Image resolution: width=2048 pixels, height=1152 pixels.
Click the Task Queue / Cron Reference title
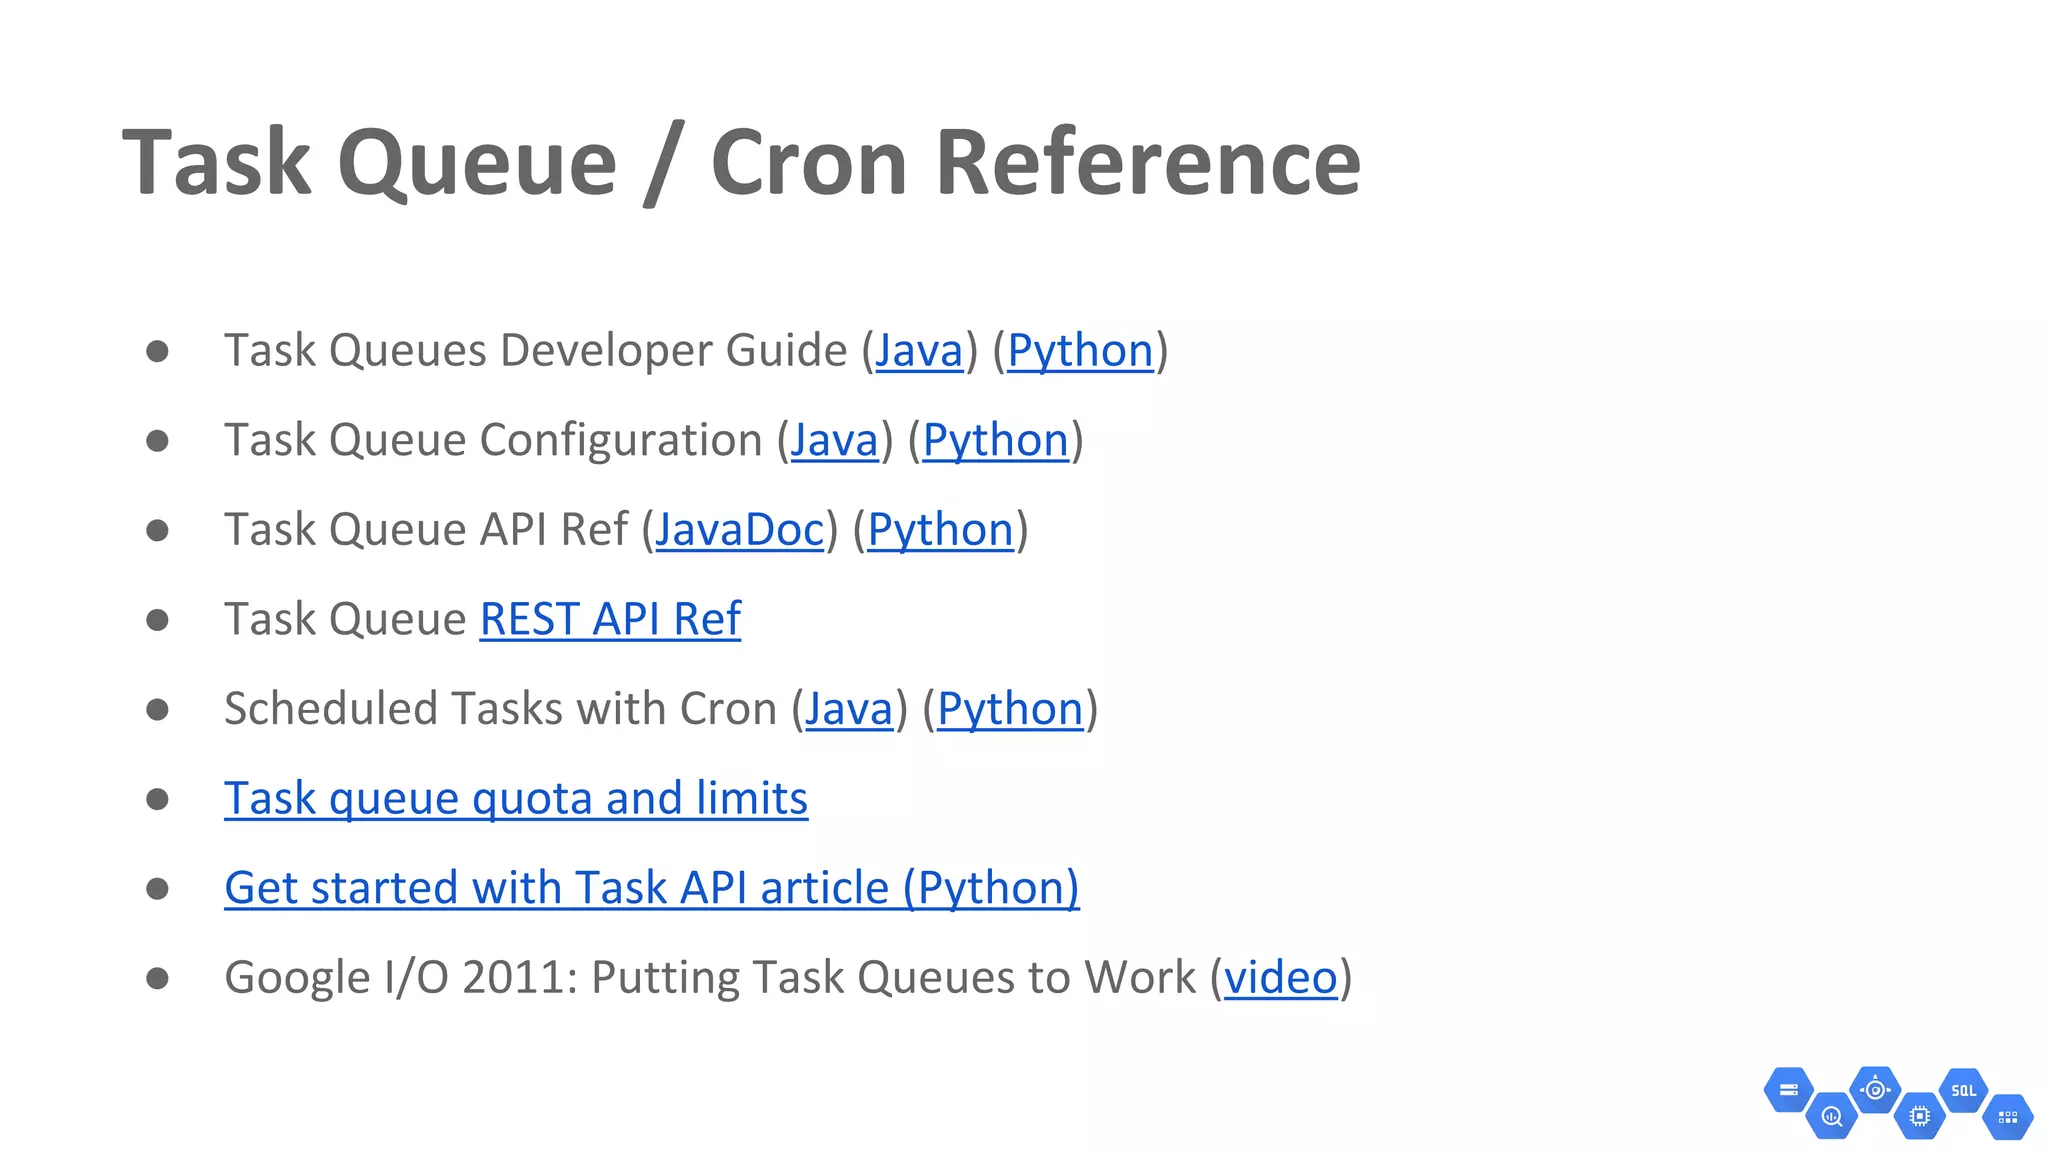pos(741,162)
